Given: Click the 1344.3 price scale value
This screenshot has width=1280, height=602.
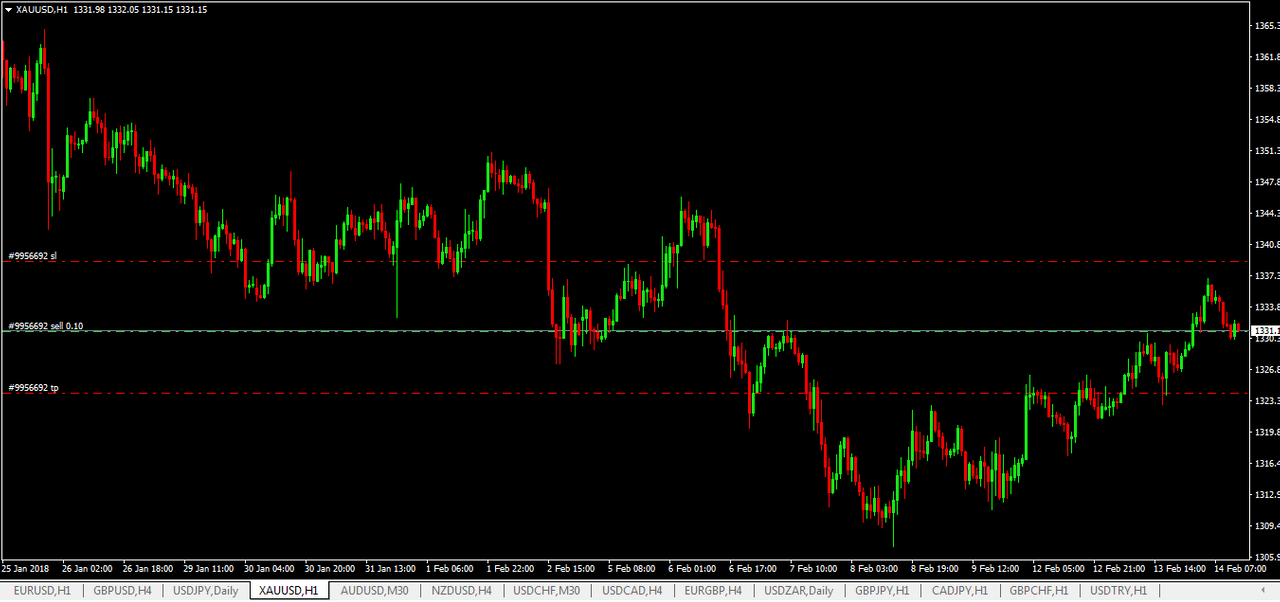Looking at the screenshot, I should coord(1266,213).
